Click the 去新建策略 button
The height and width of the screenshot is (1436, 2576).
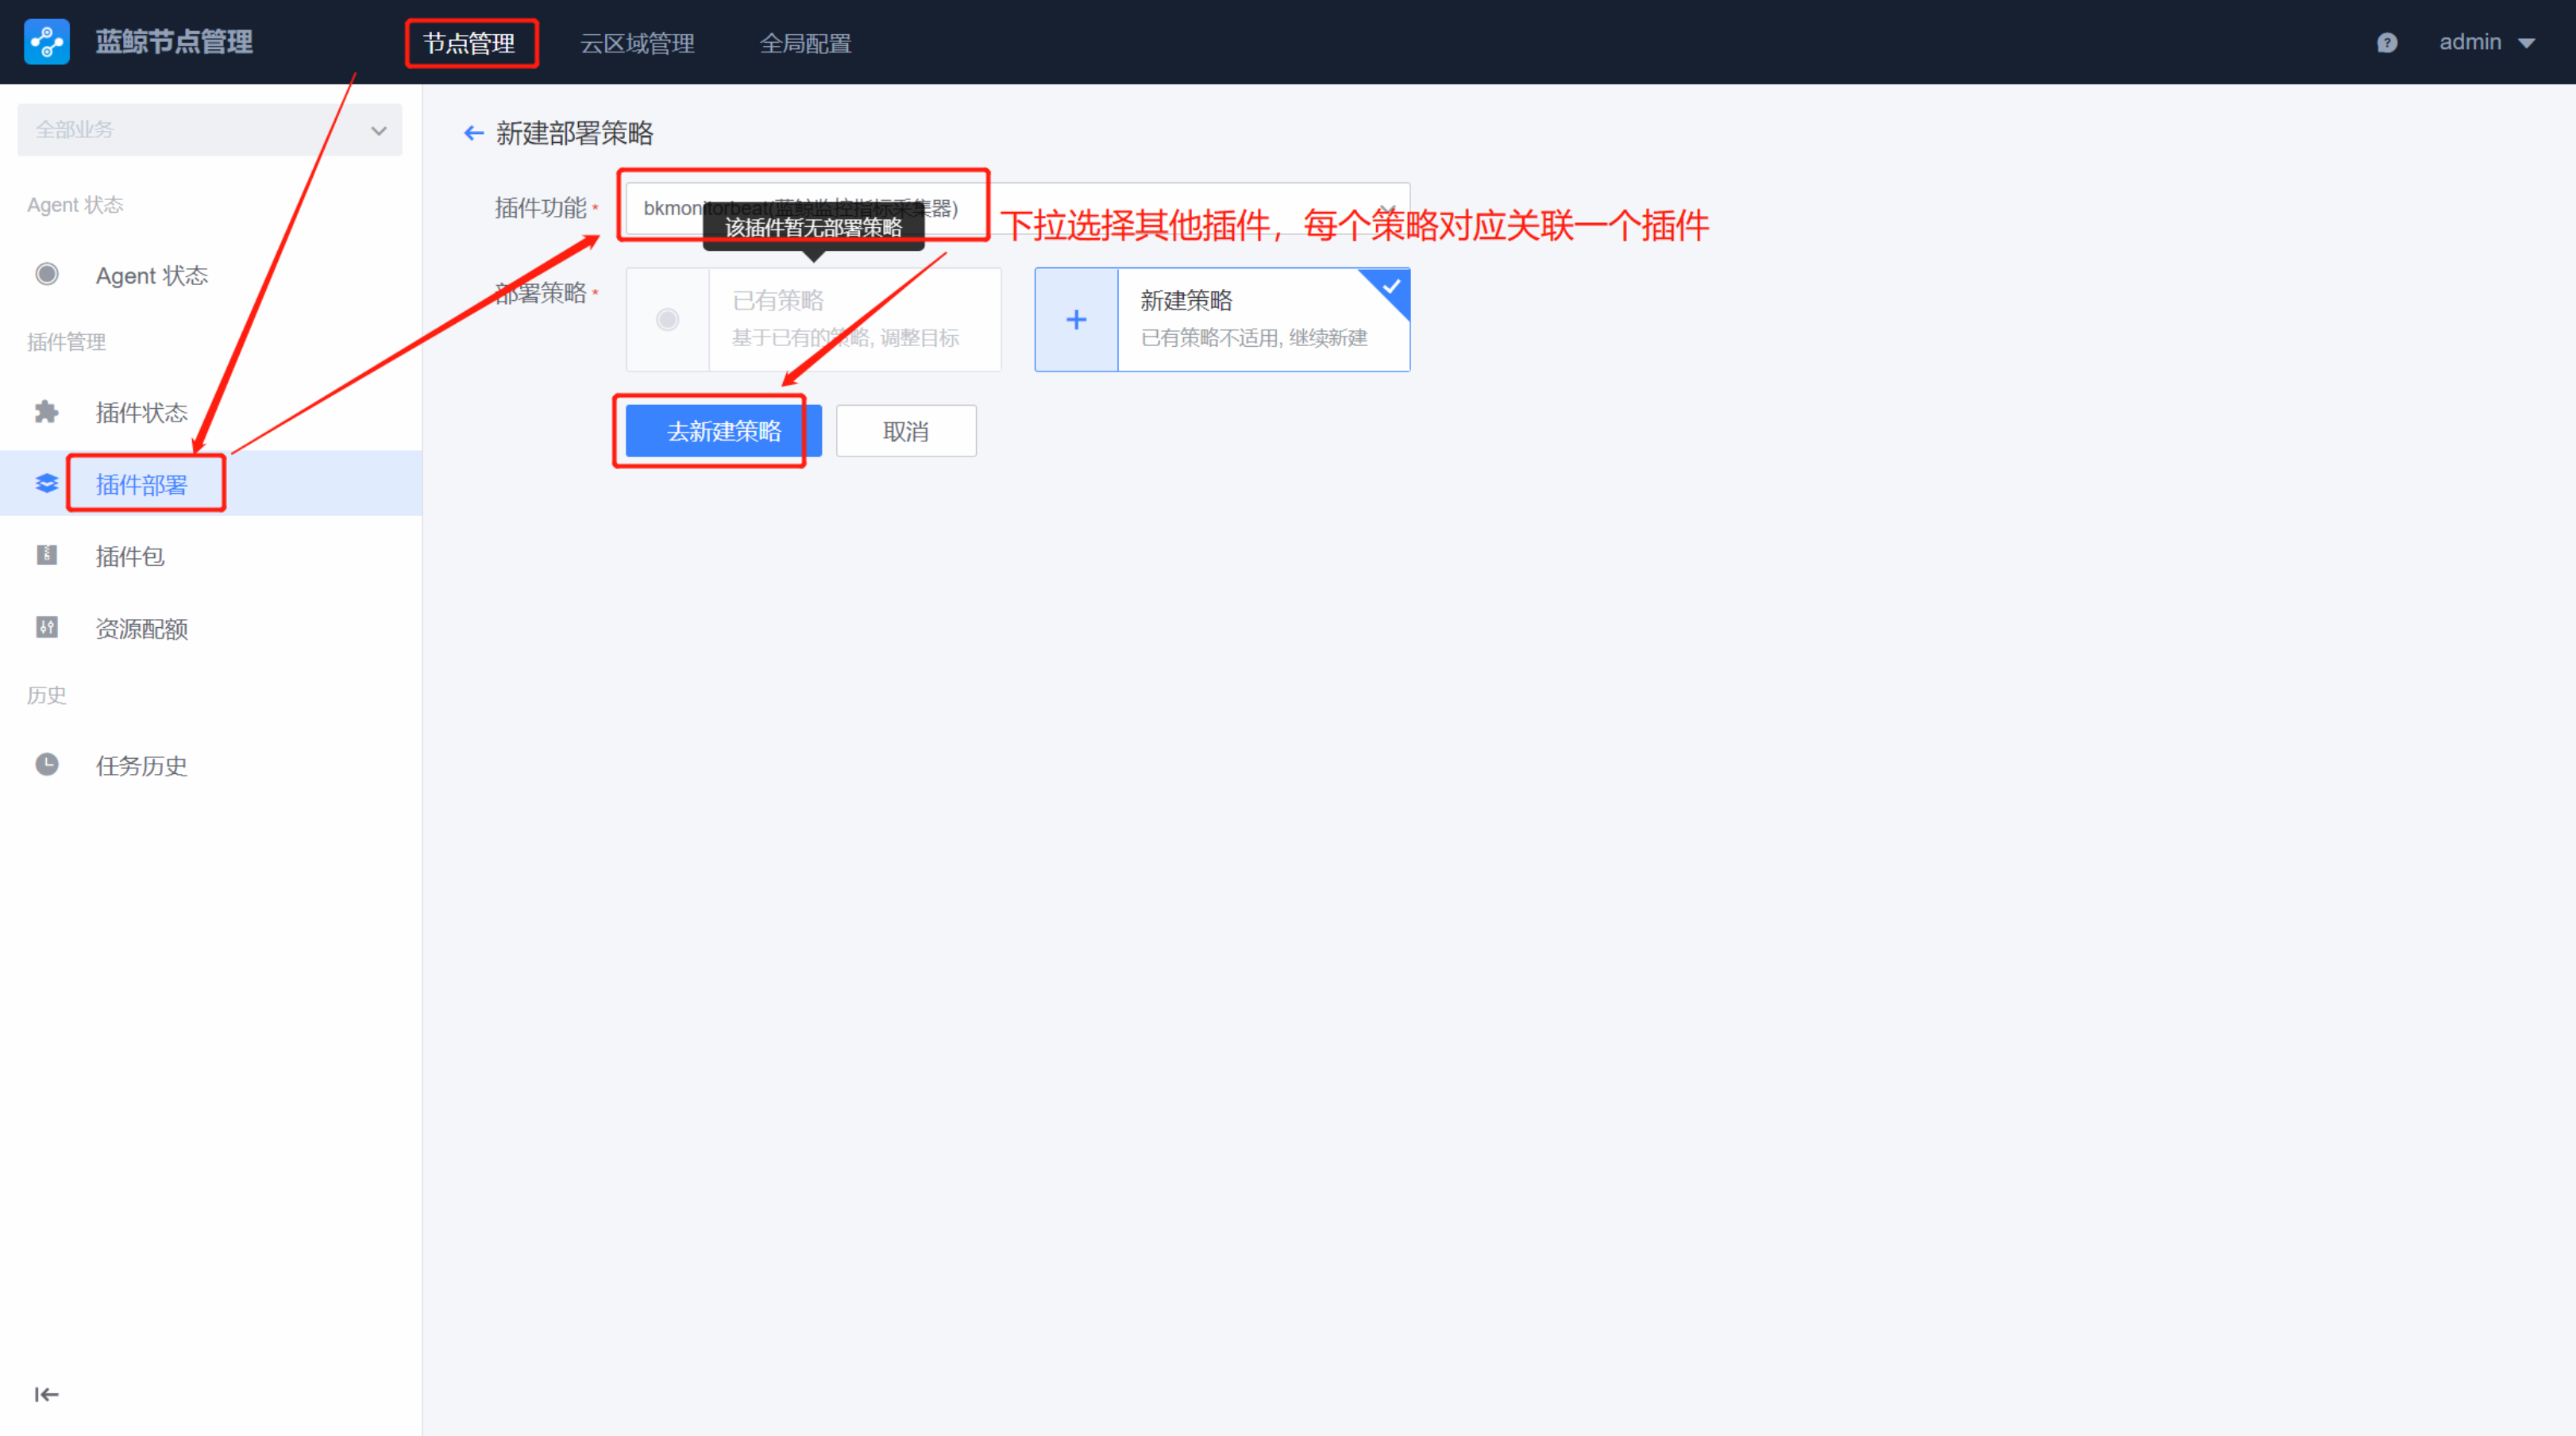[723, 431]
